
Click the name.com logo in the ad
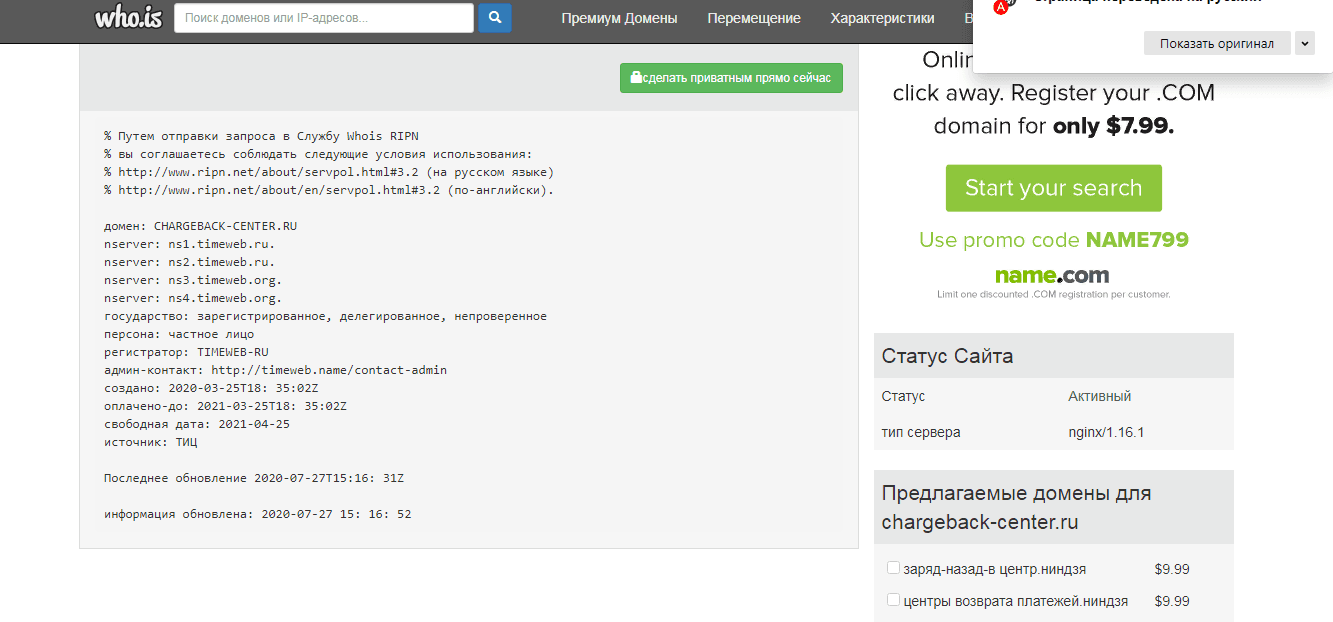click(x=1052, y=275)
